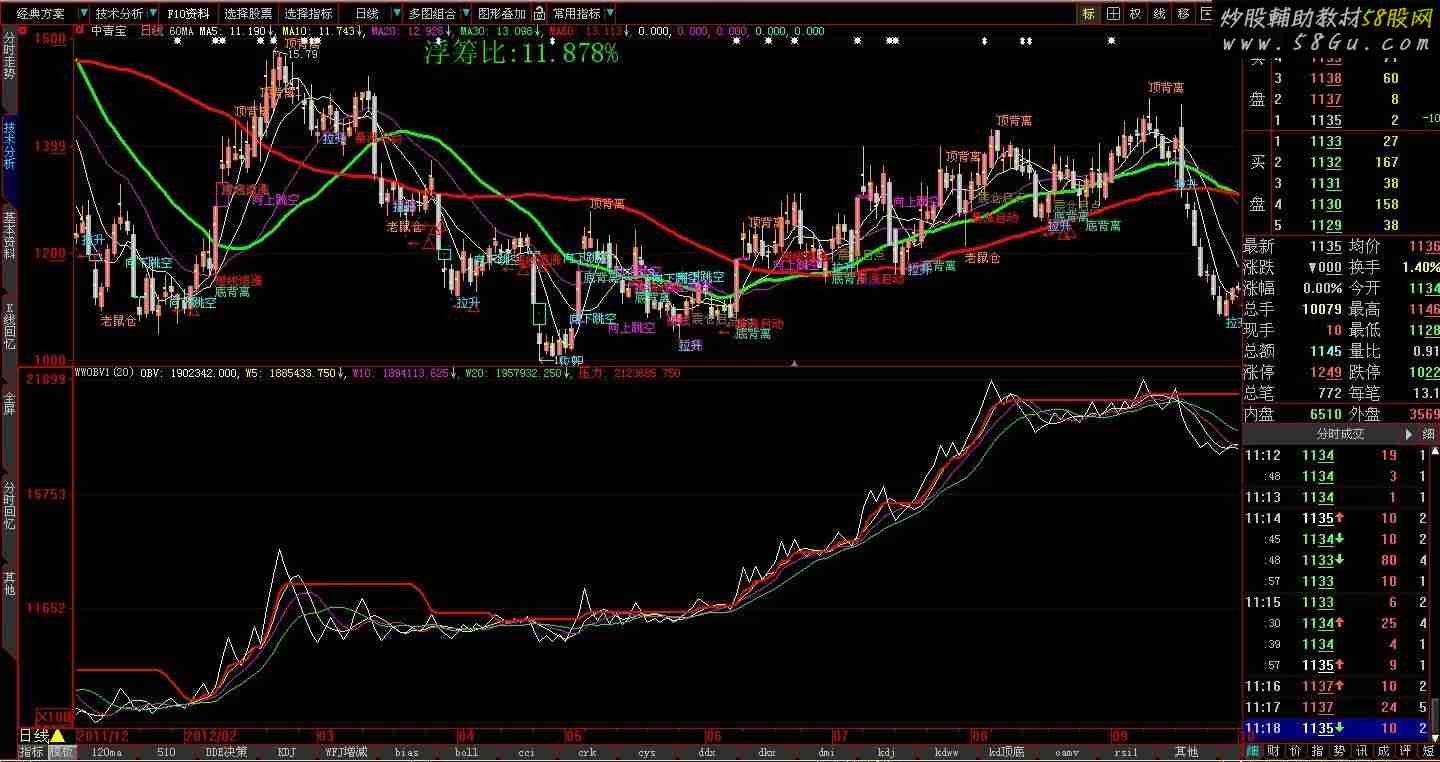
Task: Open the 多图组合 dropdown arrow
Action: (465, 14)
